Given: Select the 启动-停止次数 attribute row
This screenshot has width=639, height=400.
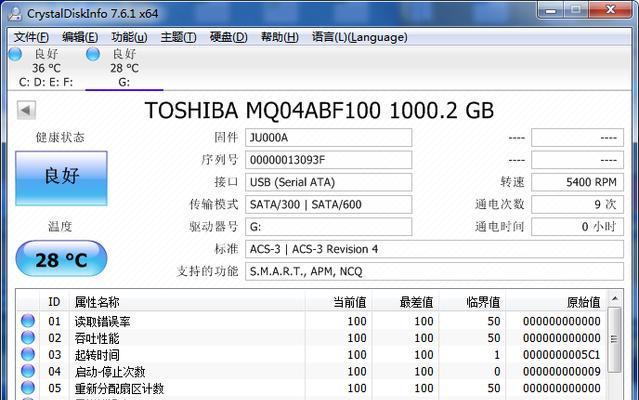Looking at the screenshot, I should coord(311,371).
